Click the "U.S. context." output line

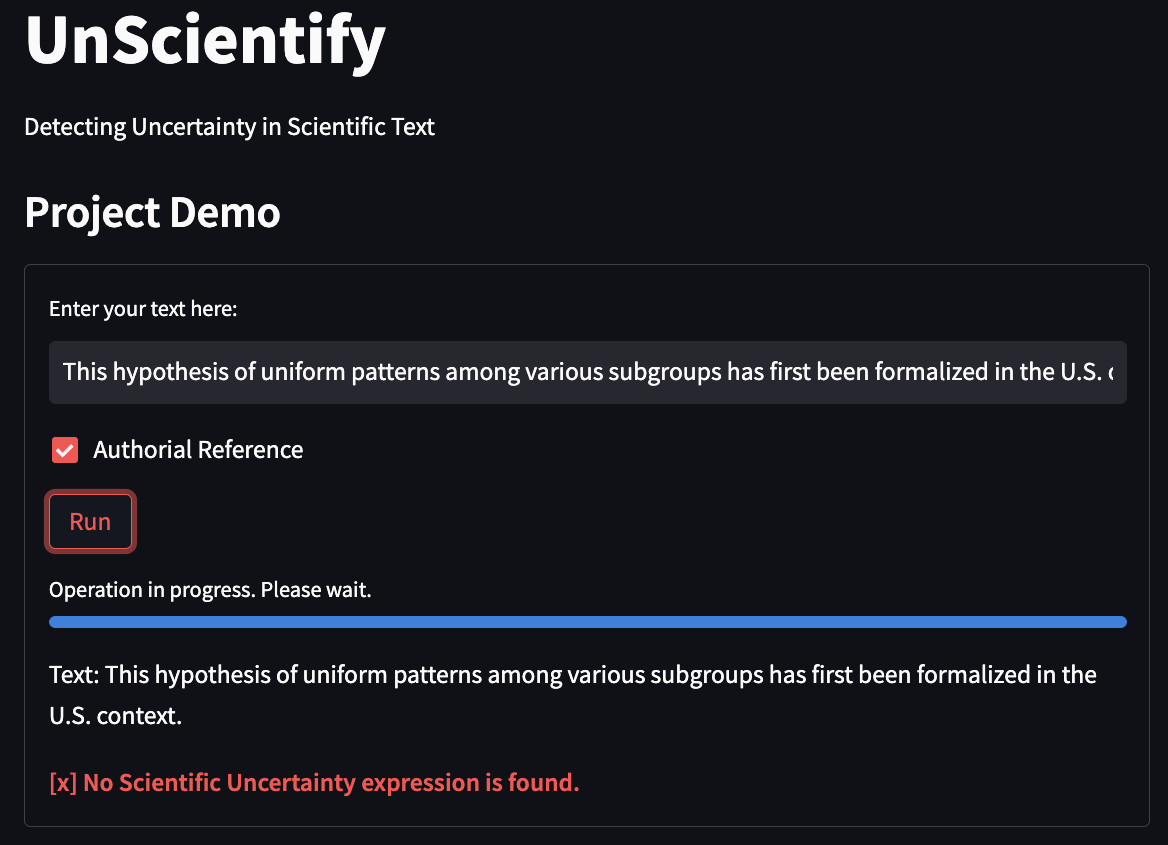pos(115,716)
